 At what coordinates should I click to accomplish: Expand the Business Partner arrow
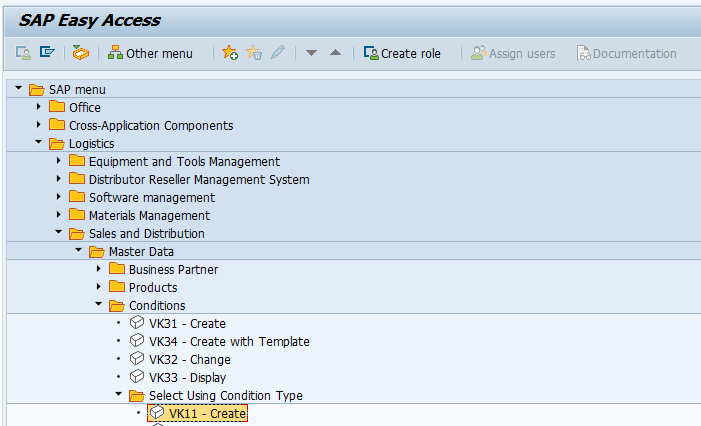[99, 269]
